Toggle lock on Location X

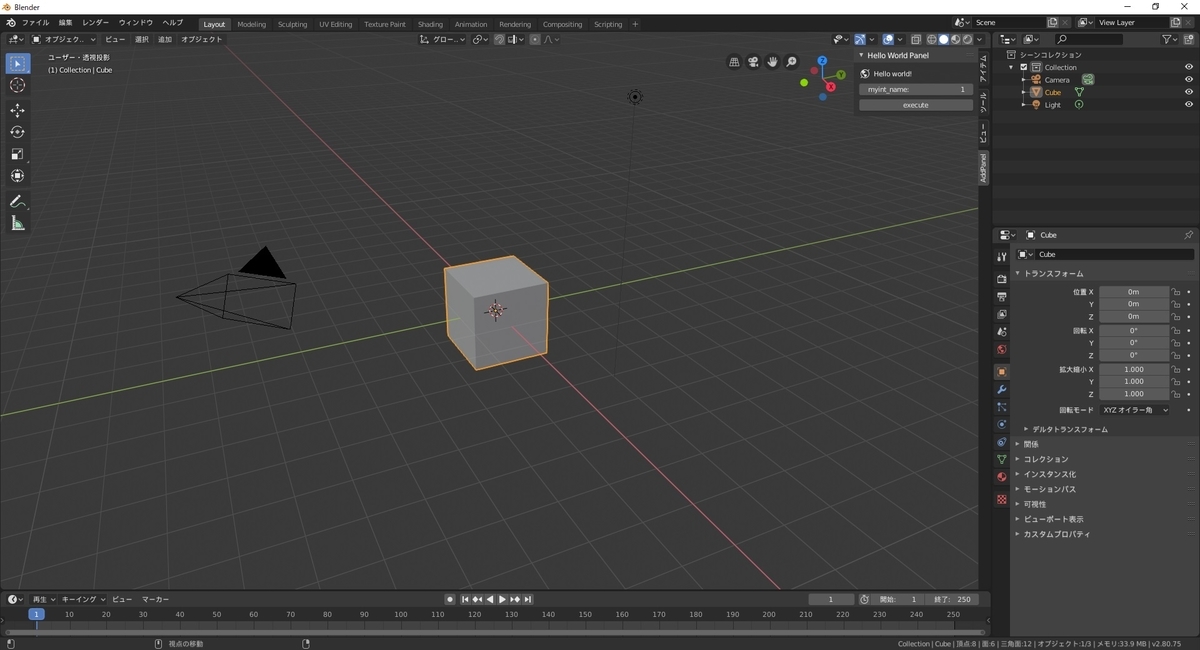[x=1176, y=292]
